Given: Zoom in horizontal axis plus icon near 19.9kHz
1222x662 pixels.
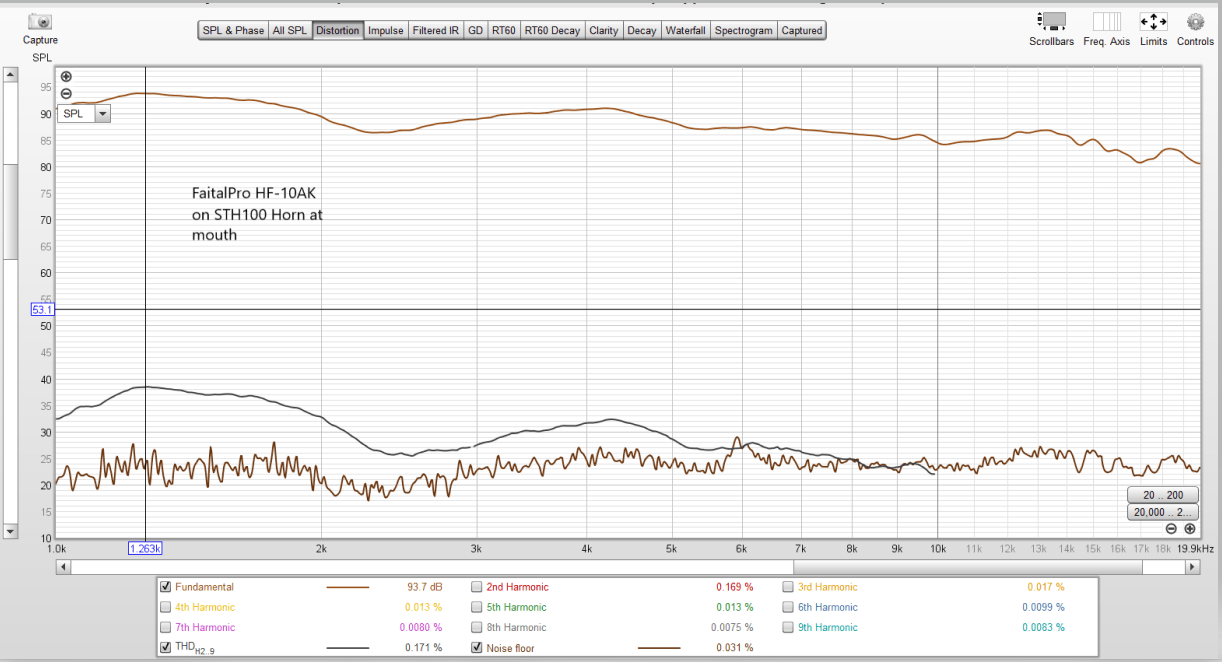Looking at the screenshot, I should pos(1190,528).
